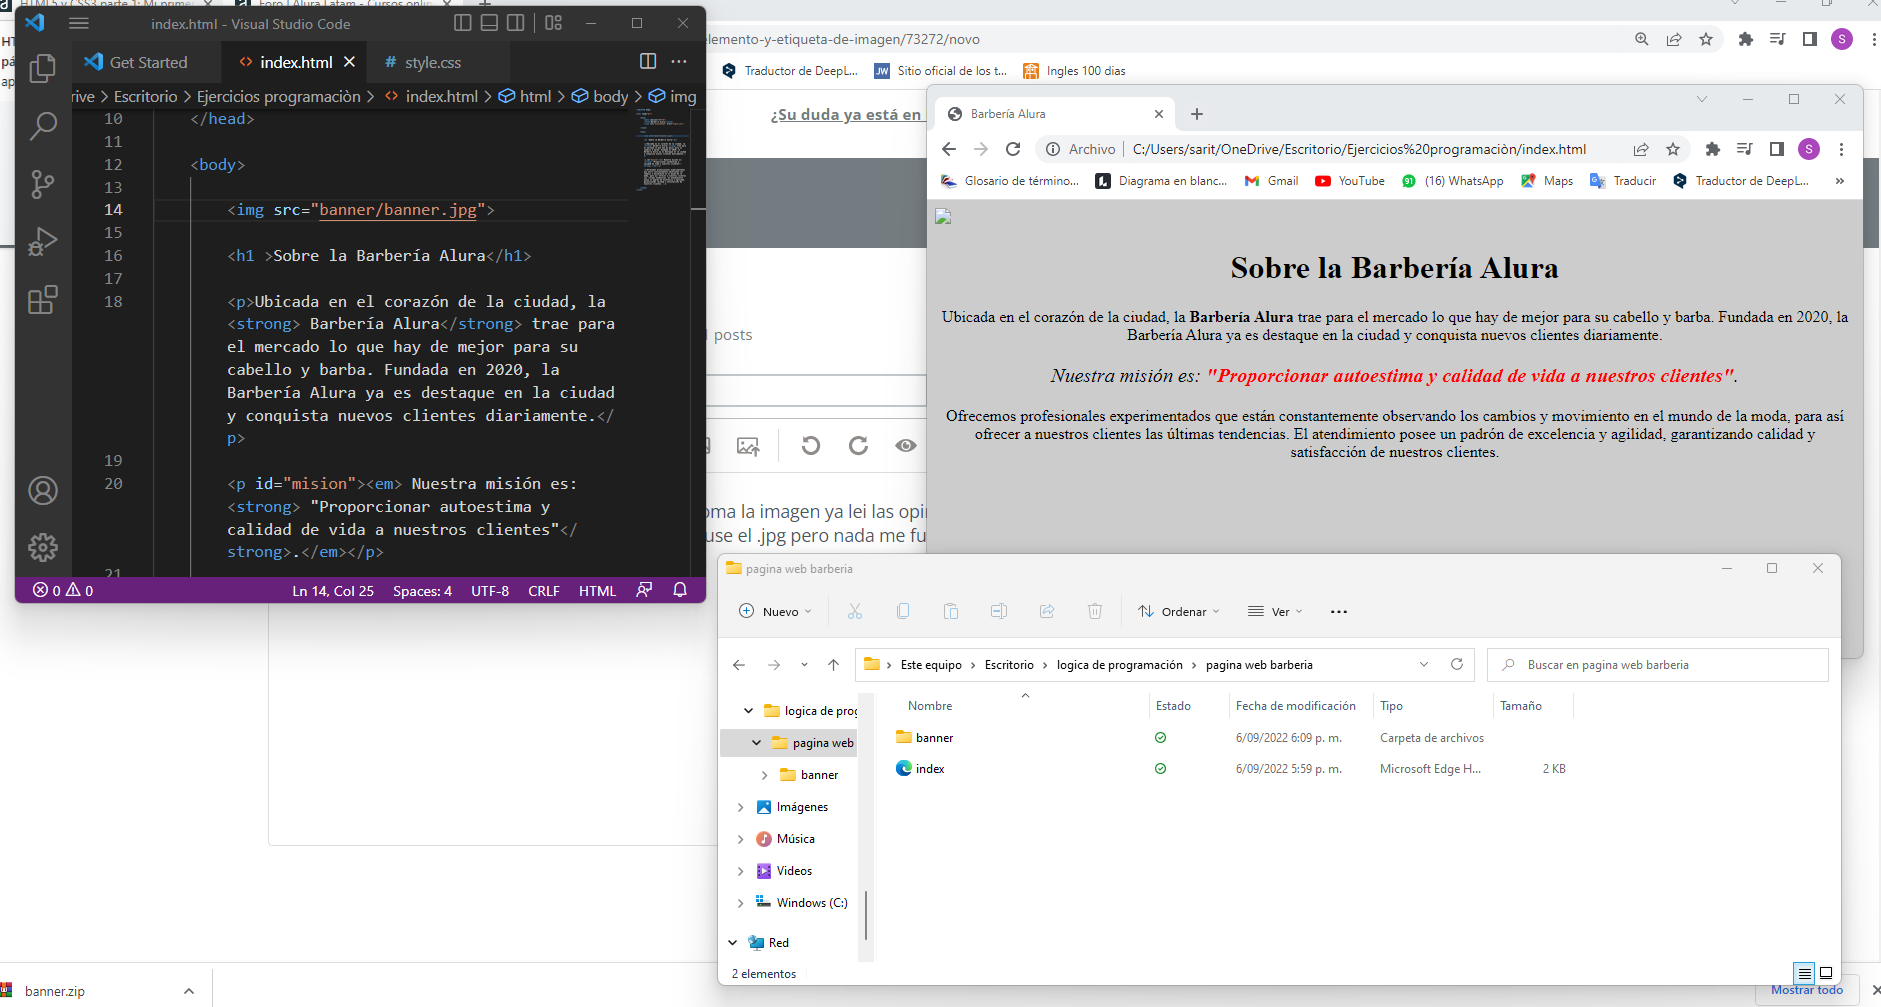Image resolution: width=1881 pixels, height=1007 pixels.
Task: Open file explorer see more options
Action: click(1339, 611)
